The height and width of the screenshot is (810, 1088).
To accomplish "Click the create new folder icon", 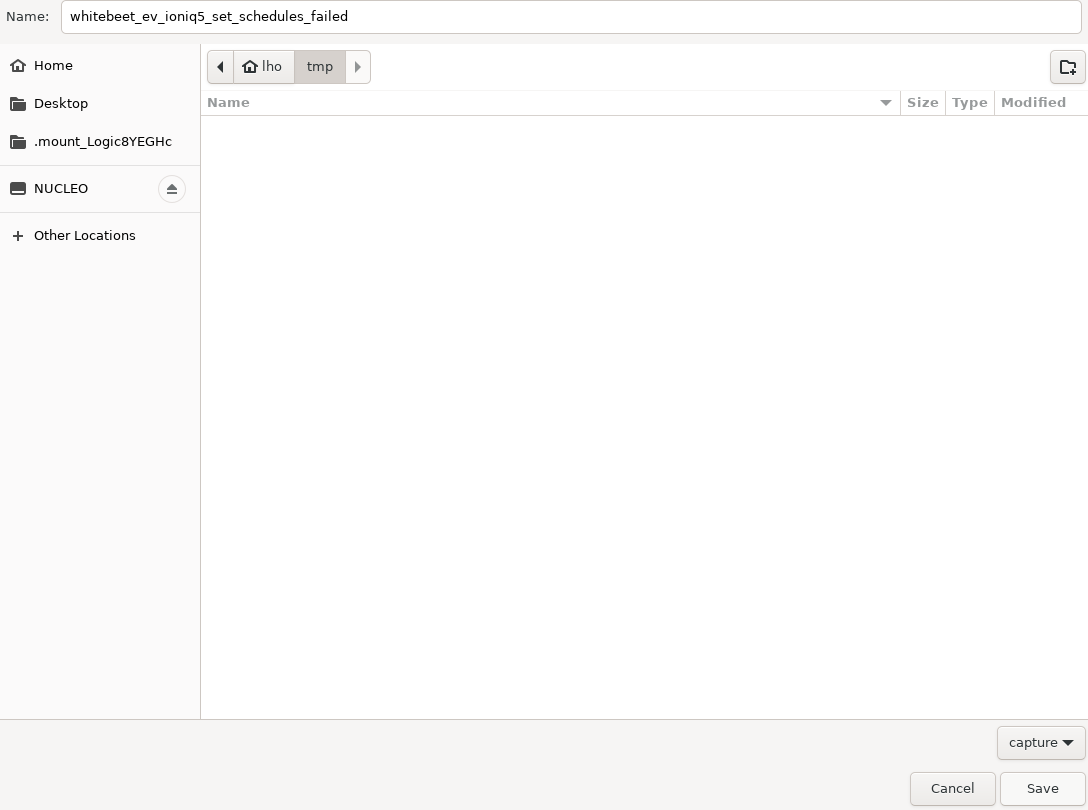I will pos(1067,67).
